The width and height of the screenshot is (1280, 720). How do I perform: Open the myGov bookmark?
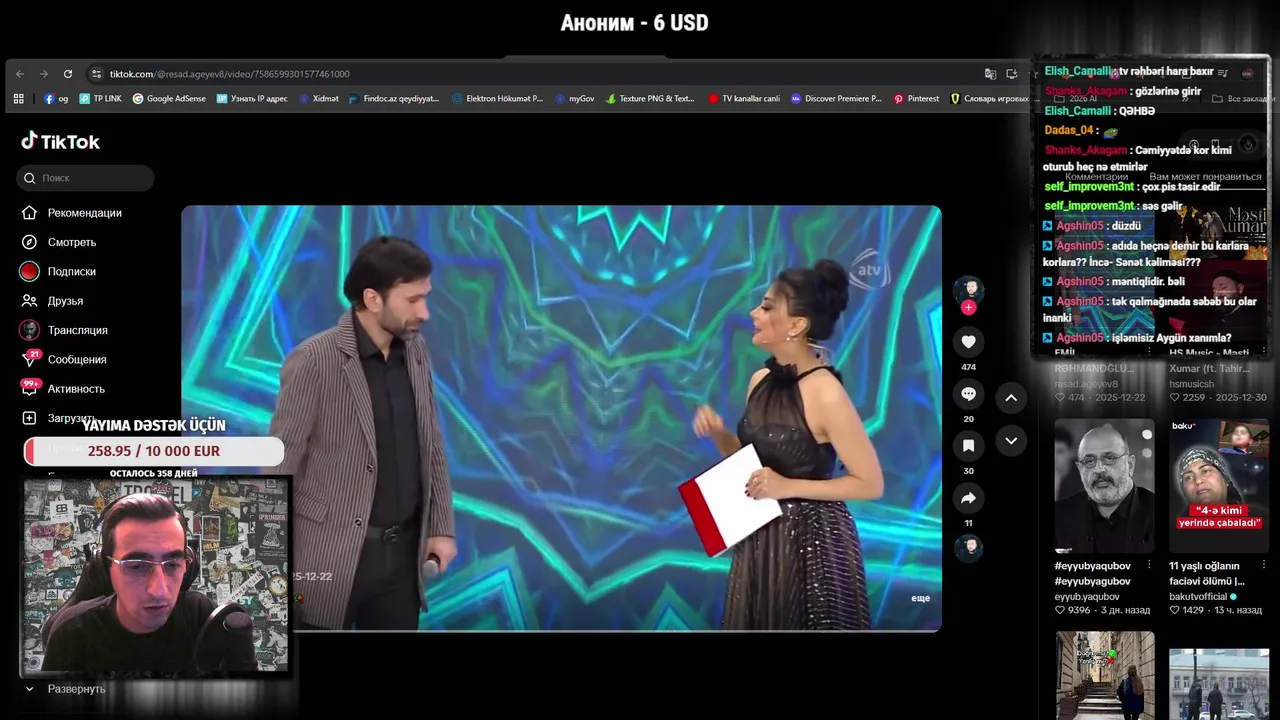click(x=574, y=99)
